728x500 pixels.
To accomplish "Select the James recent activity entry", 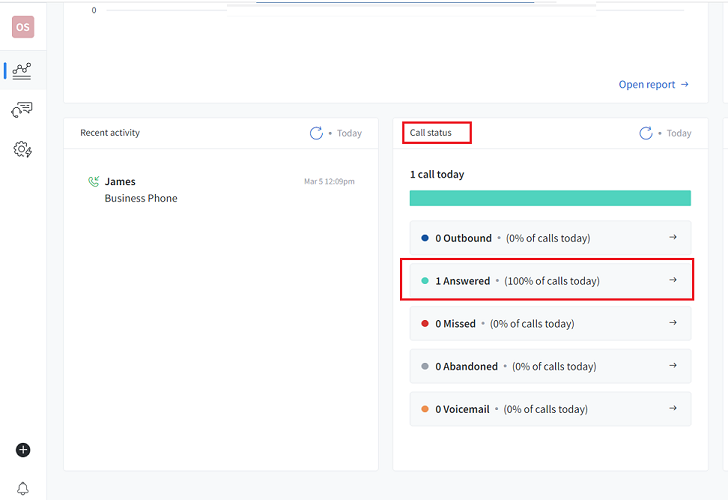I will tap(221, 189).
